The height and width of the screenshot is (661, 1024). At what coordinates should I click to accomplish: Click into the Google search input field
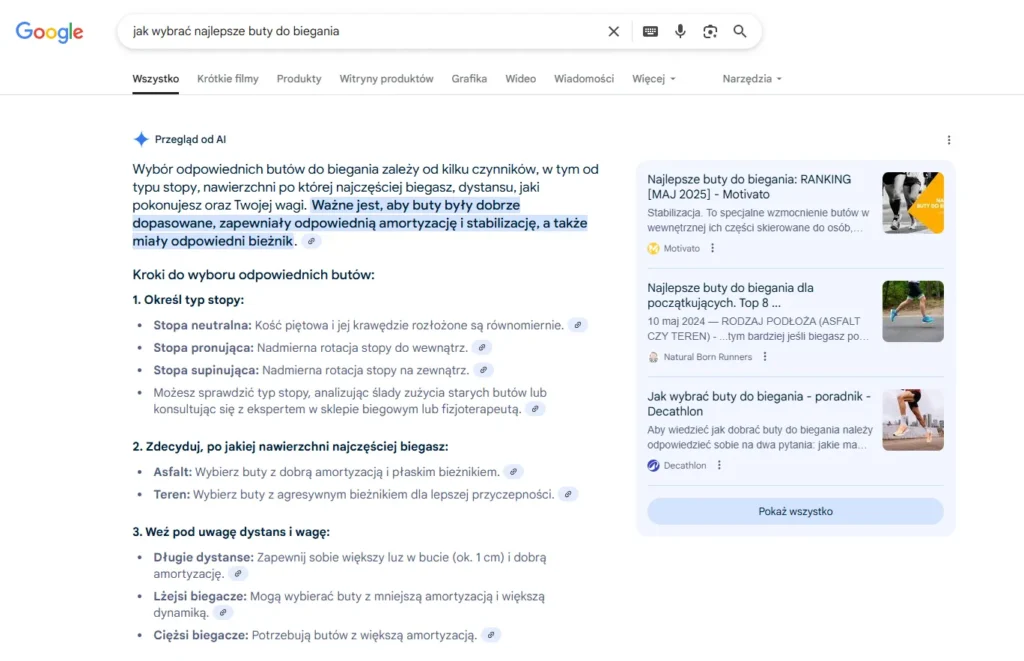click(x=360, y=32)
